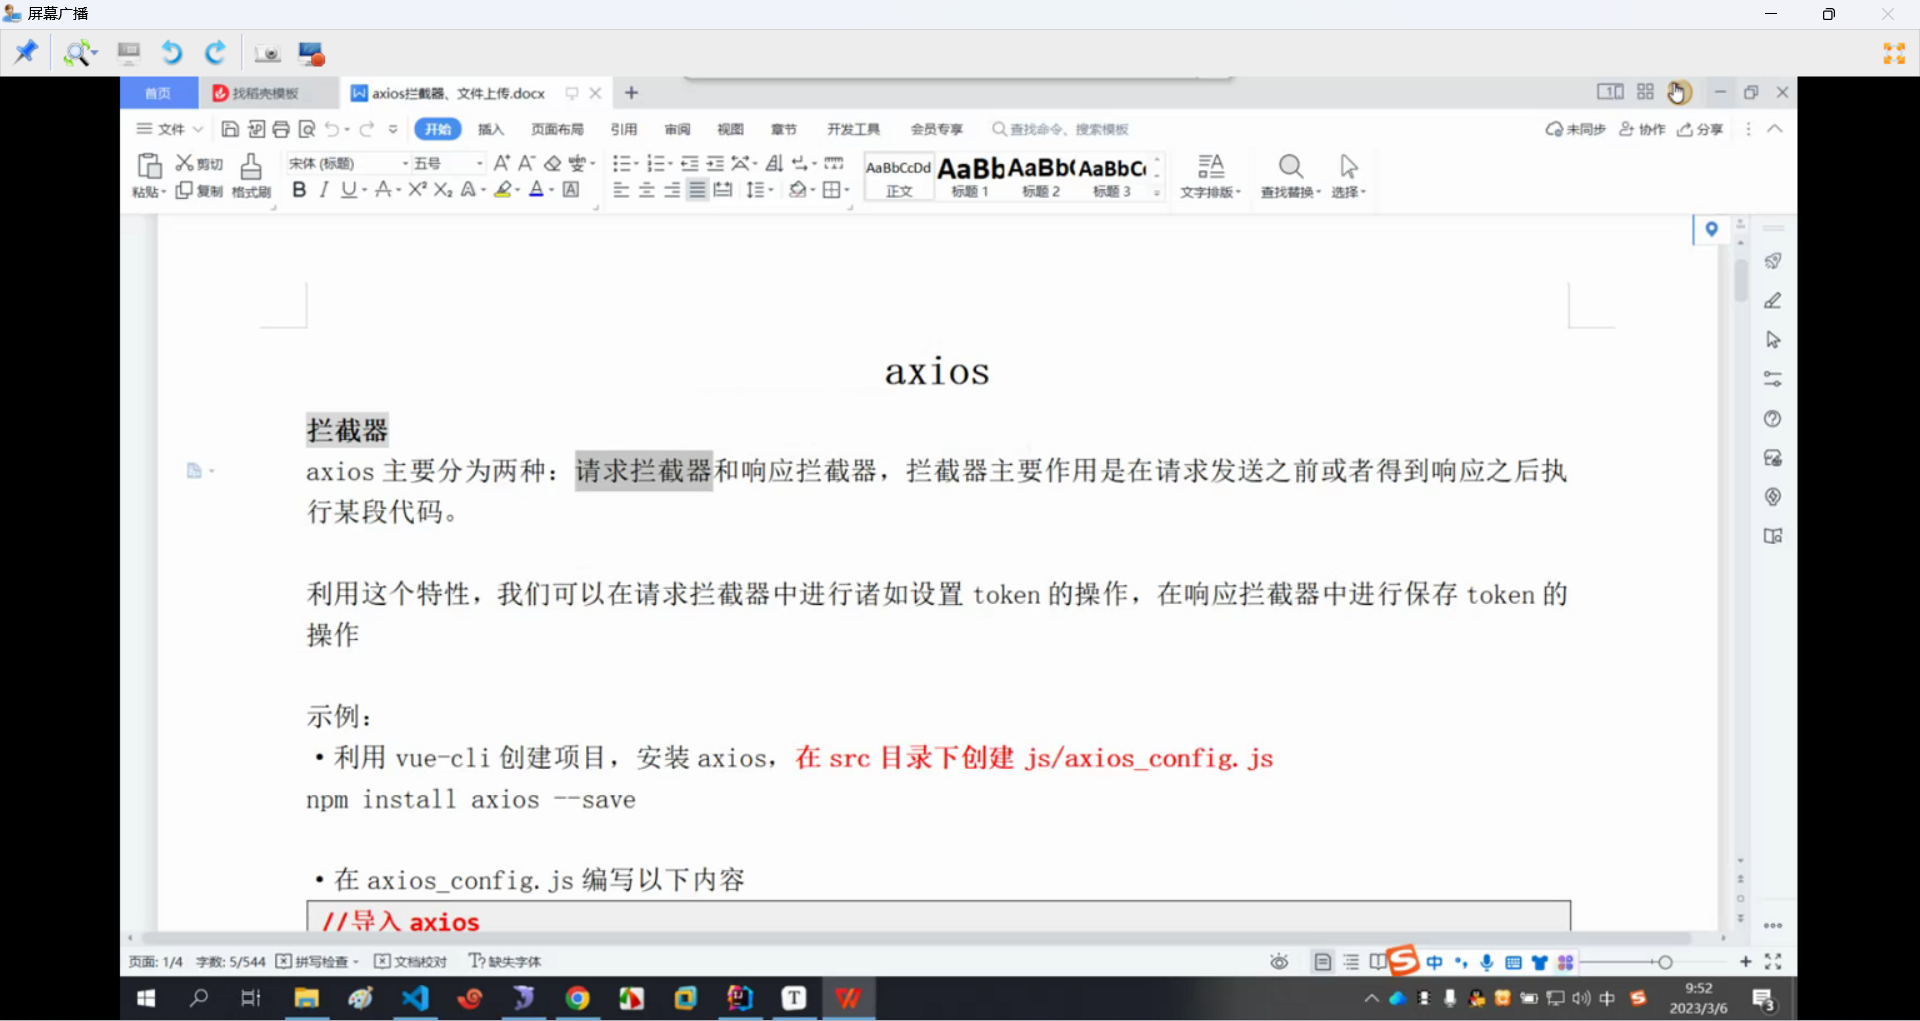Click the print icon in quick toolbar
The height and width of the screenshot is (1021, 1920).
coord(281,129)
